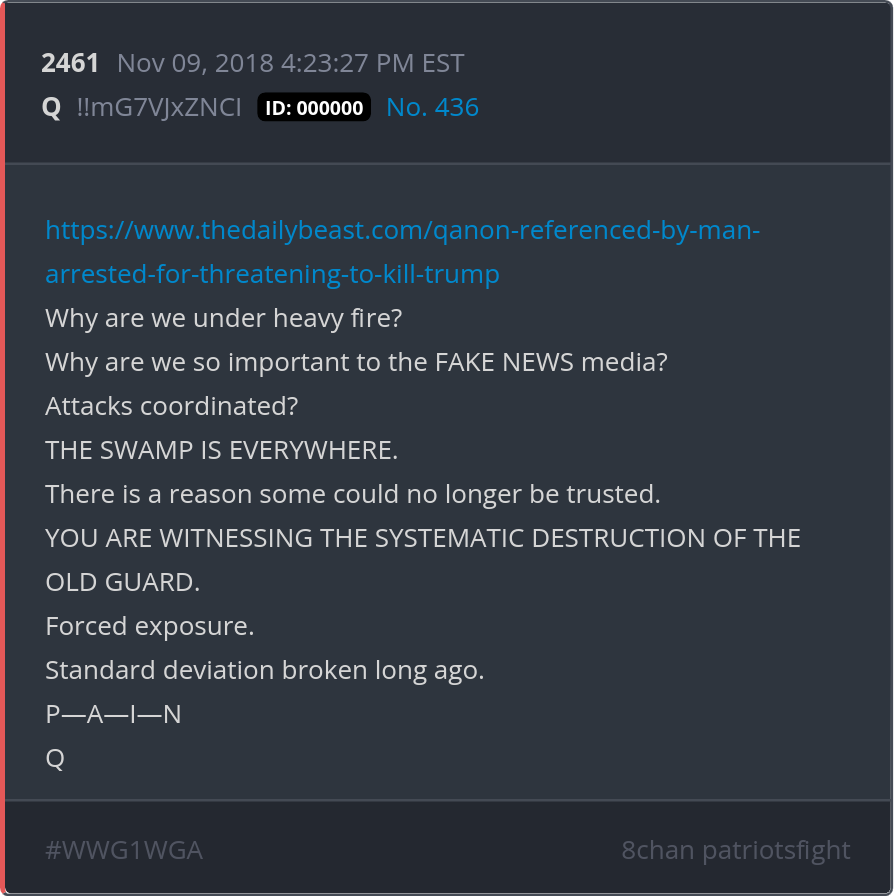Select the post number 2461

pyautogui.click(x=70, y=63)
